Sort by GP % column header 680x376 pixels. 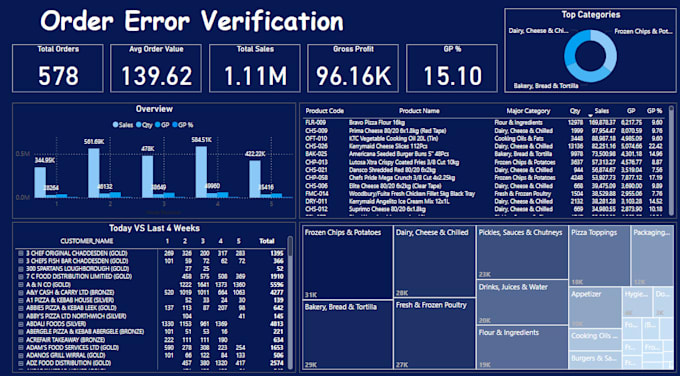(654, 111)
